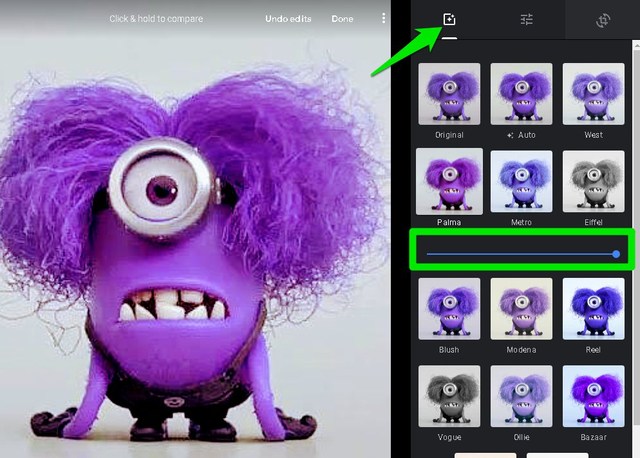
Task: Choose the Metro filter
Action: (x=521, y=181)
